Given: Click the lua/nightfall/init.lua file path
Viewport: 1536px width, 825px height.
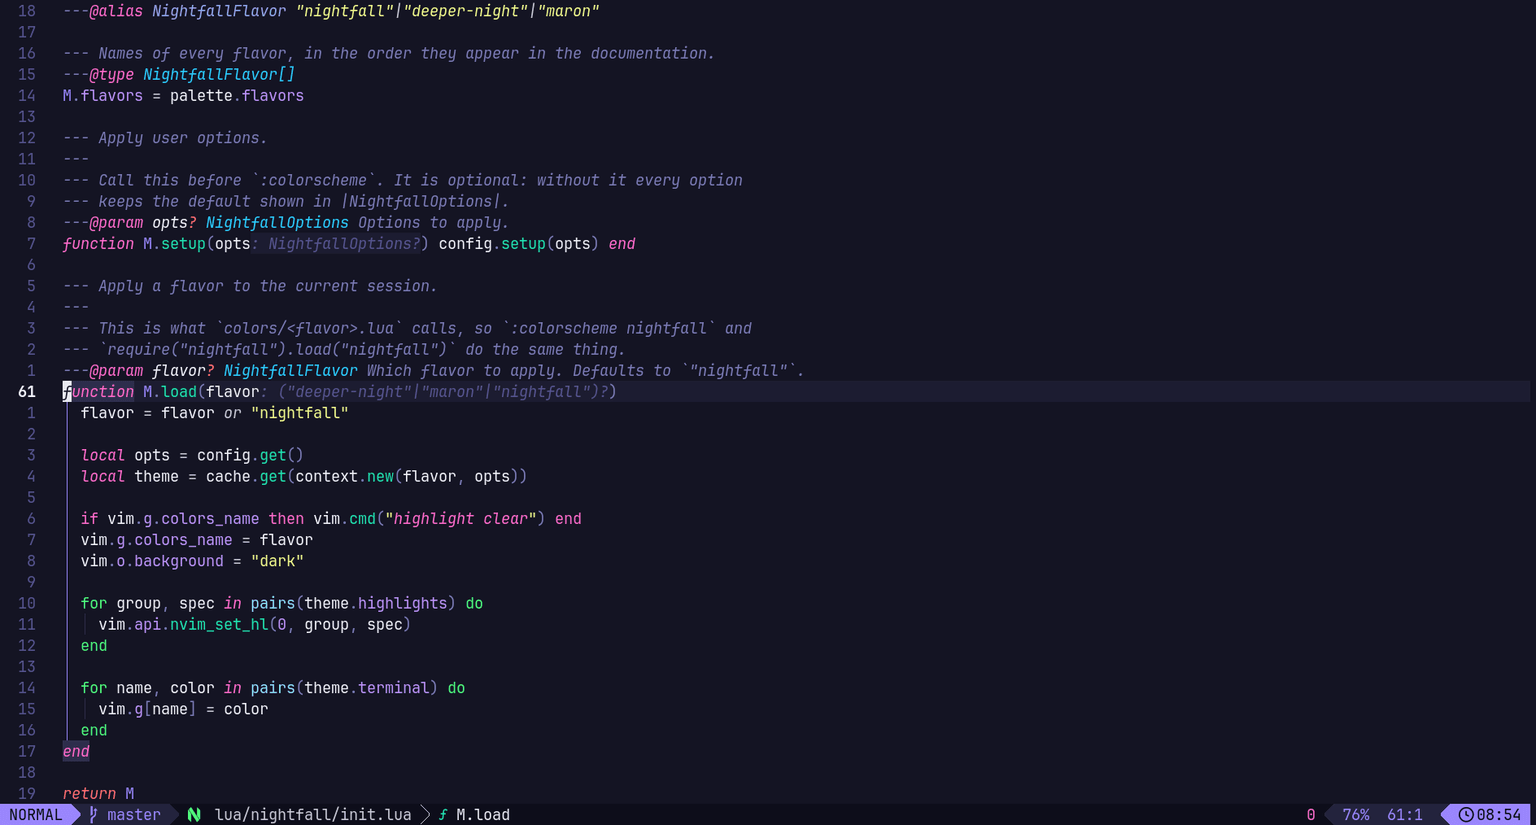Looking at the screenshot, I should (313, 815).
